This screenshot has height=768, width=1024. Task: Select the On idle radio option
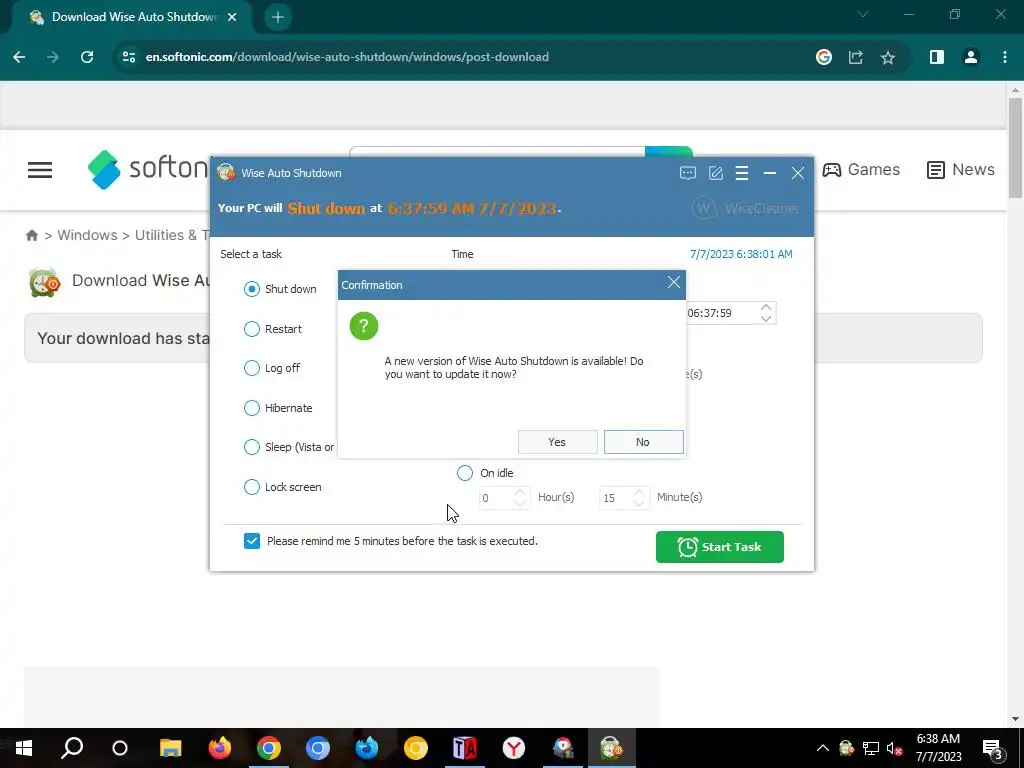tap(464, 473)
